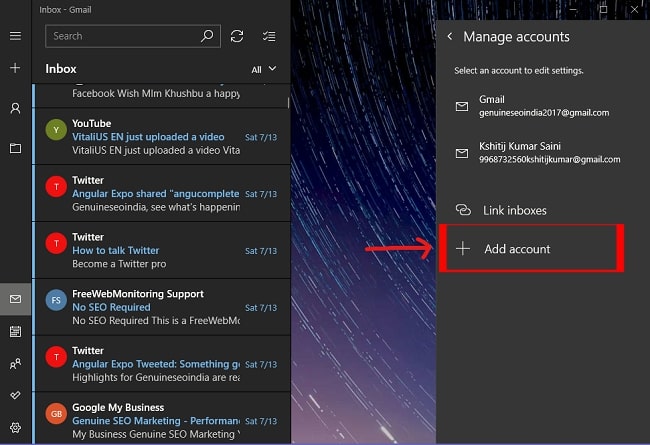The image size is (650, 445).
Task: Go back from Manage accounts panel
Action: [x=450, y=36]
